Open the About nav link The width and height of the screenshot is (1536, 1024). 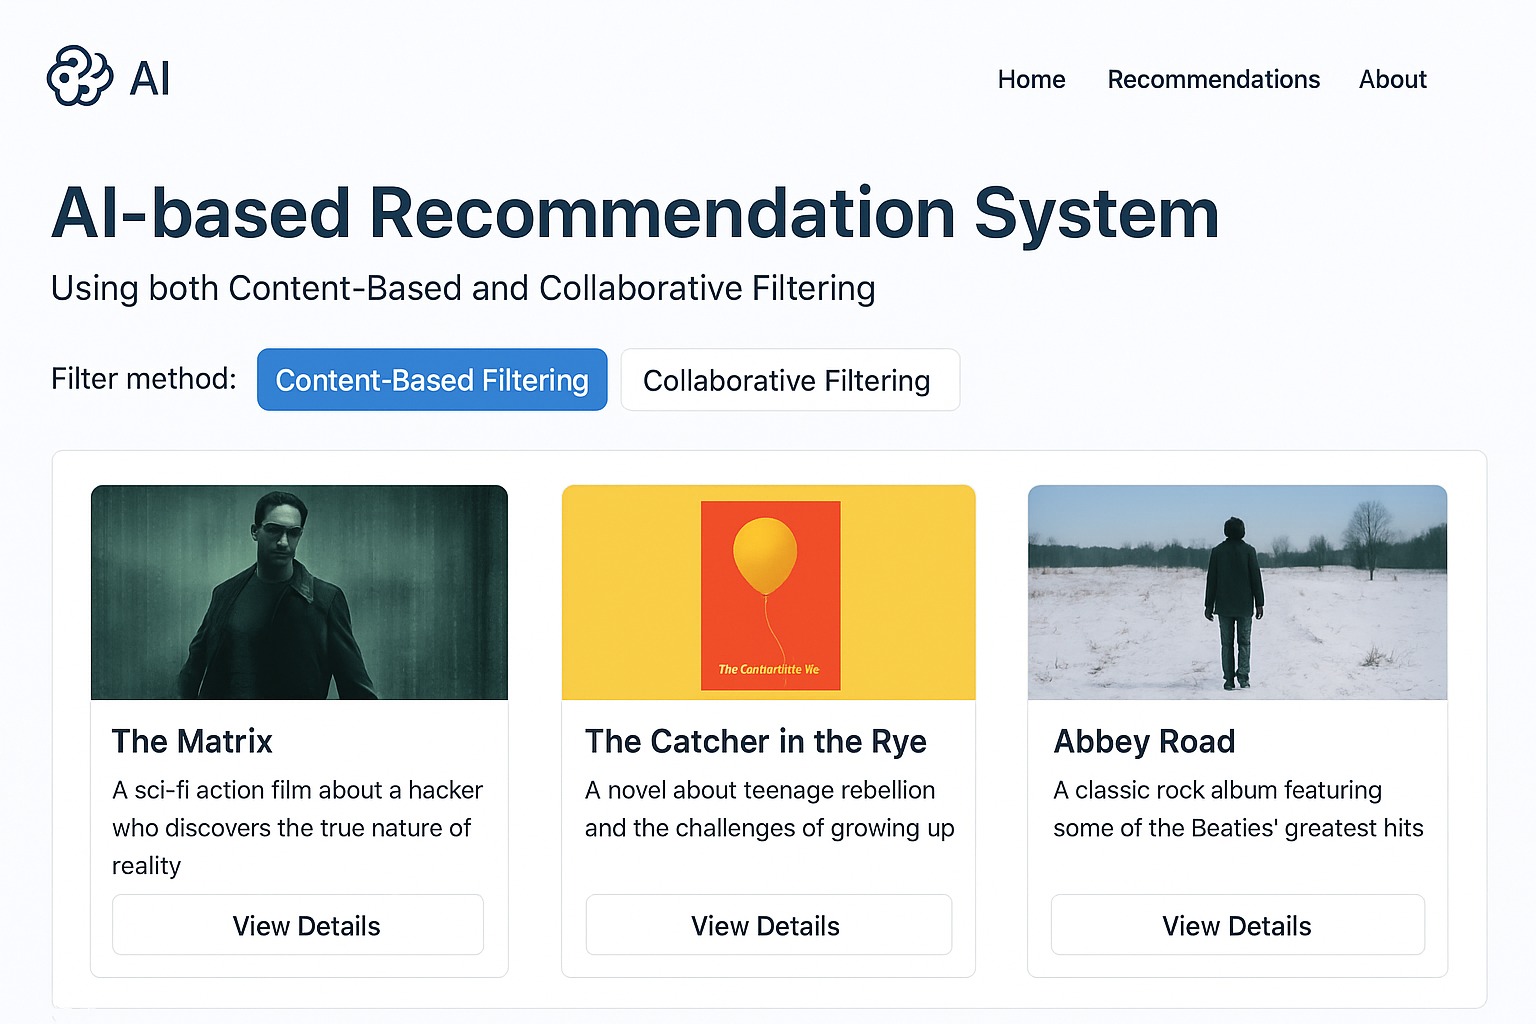click(x=1392, y=79)
